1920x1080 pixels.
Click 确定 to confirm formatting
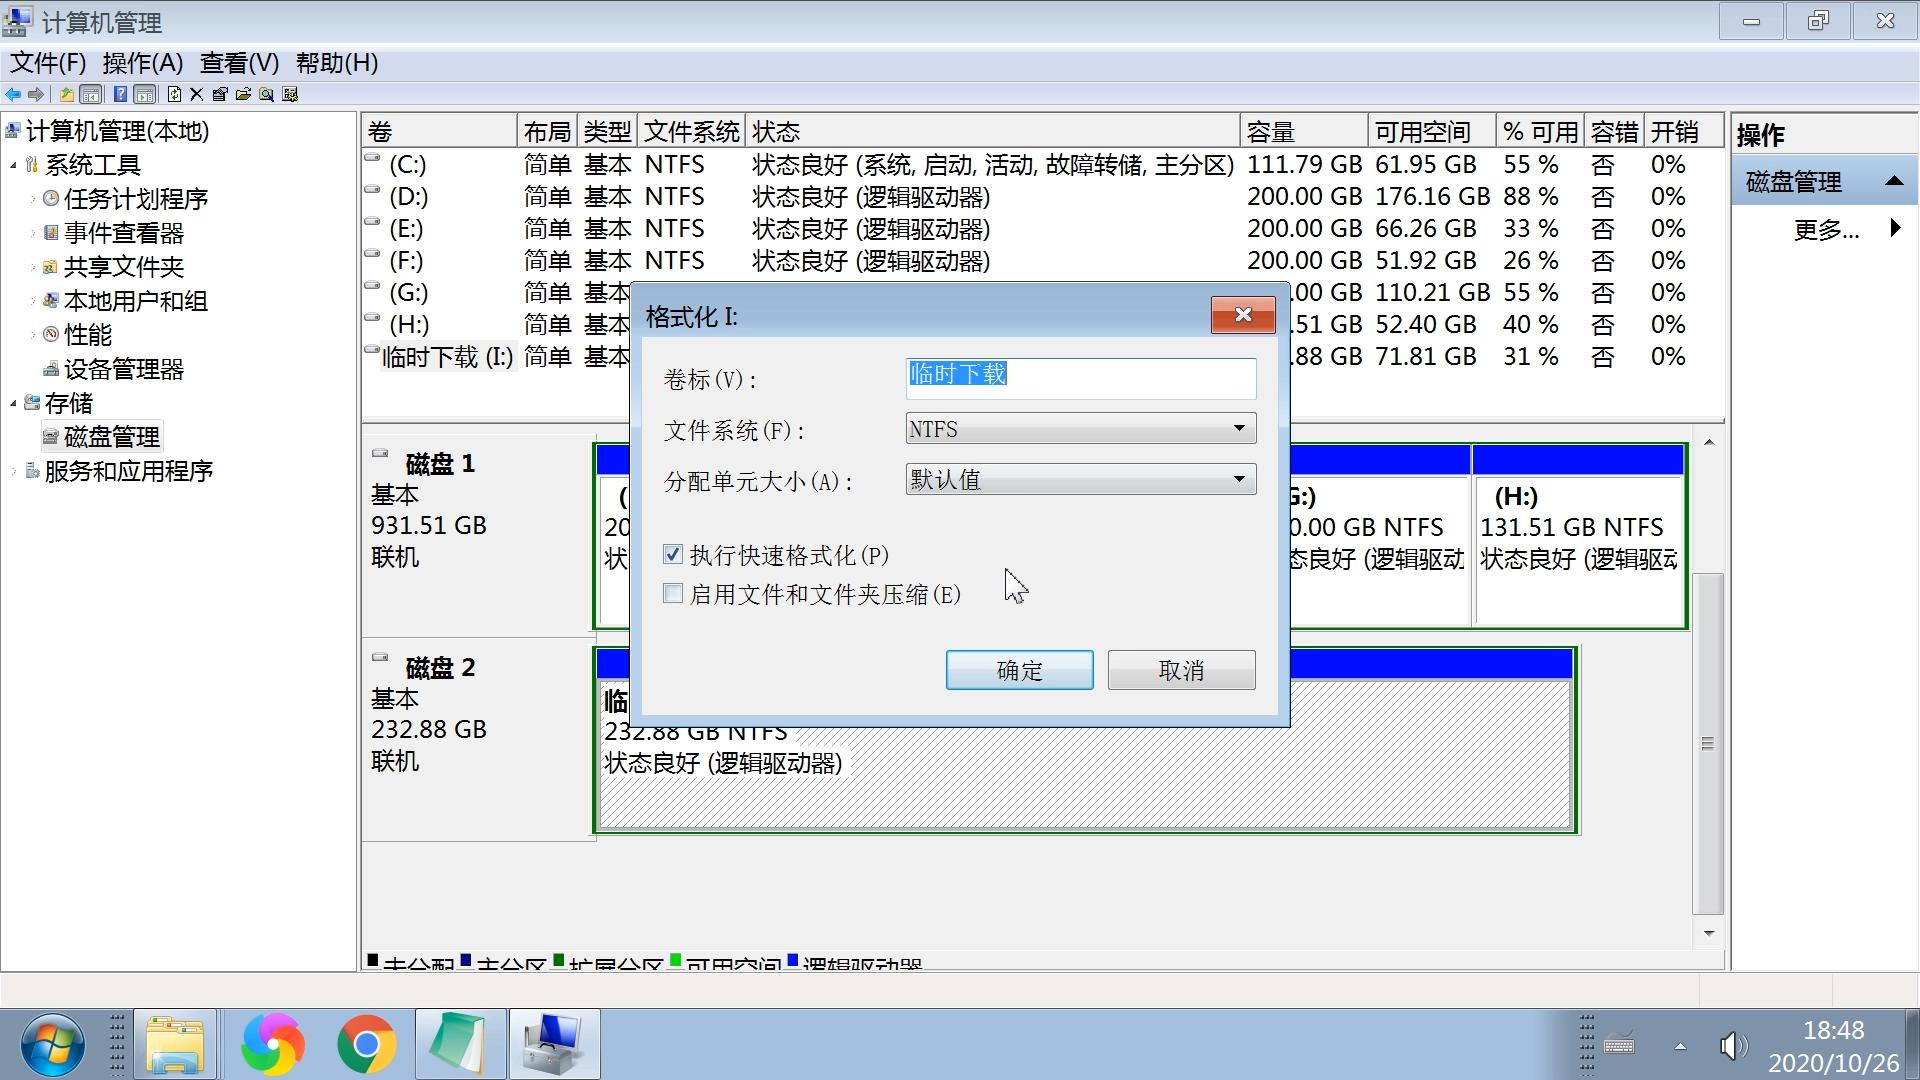tap(1018, 670)
